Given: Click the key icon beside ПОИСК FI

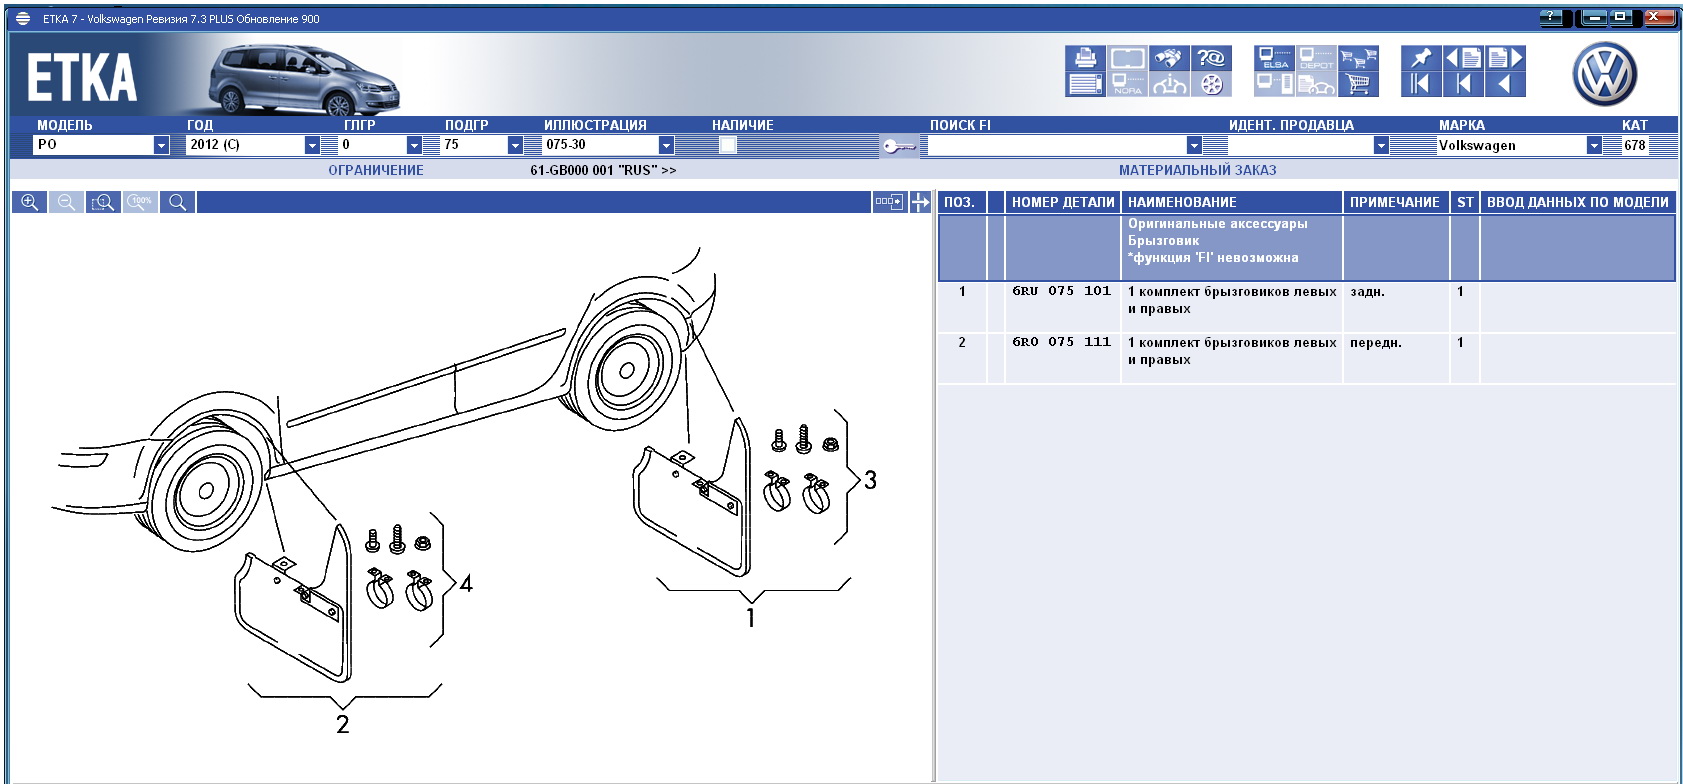Looking at the screenshot, I should coord(898,146).
